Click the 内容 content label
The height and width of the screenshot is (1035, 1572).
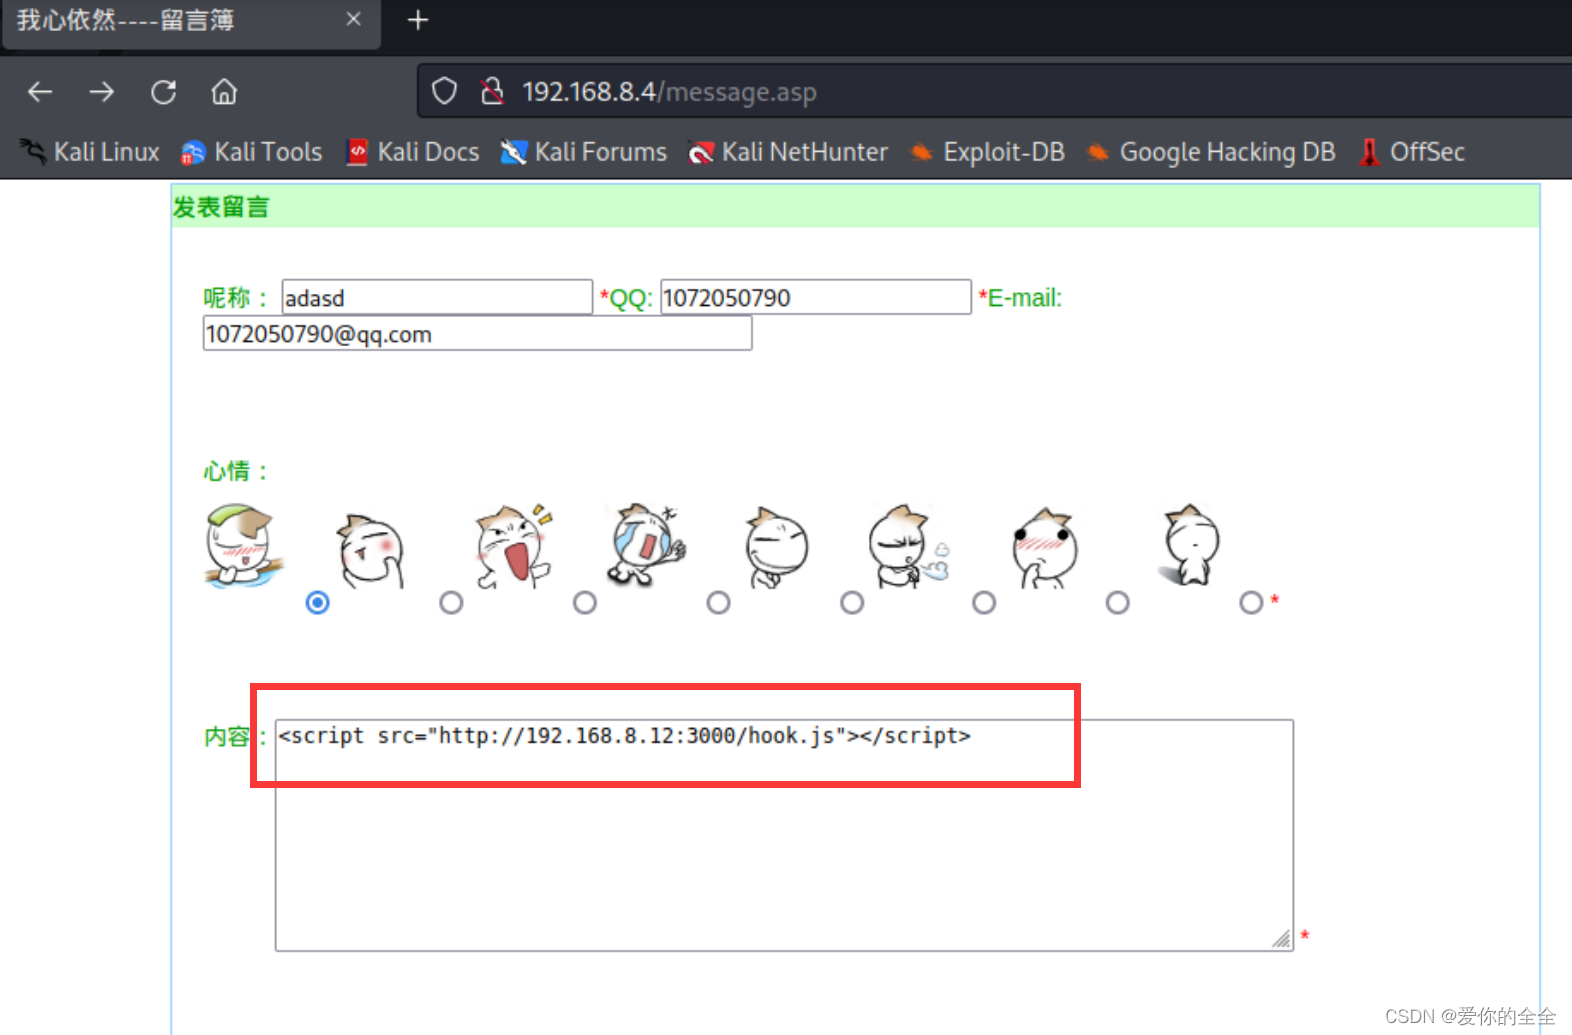point(236,737)
